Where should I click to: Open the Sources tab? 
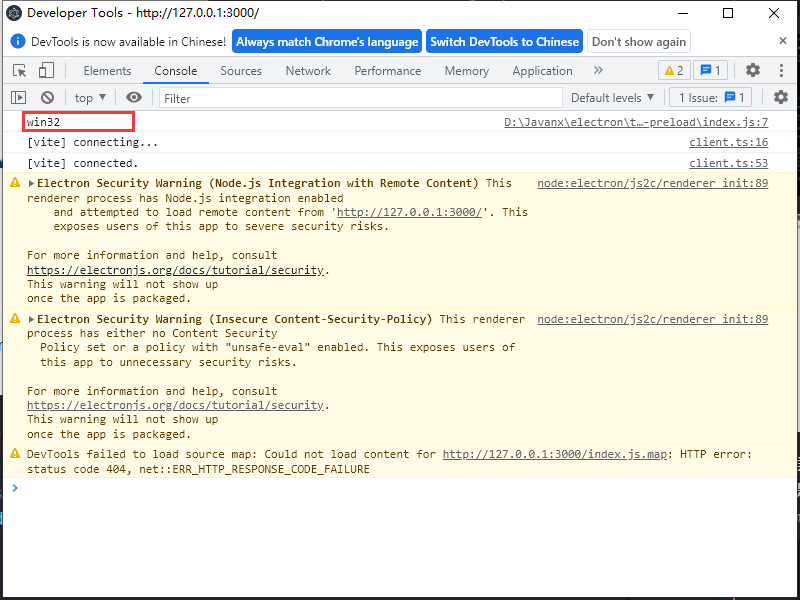(241, 71)
